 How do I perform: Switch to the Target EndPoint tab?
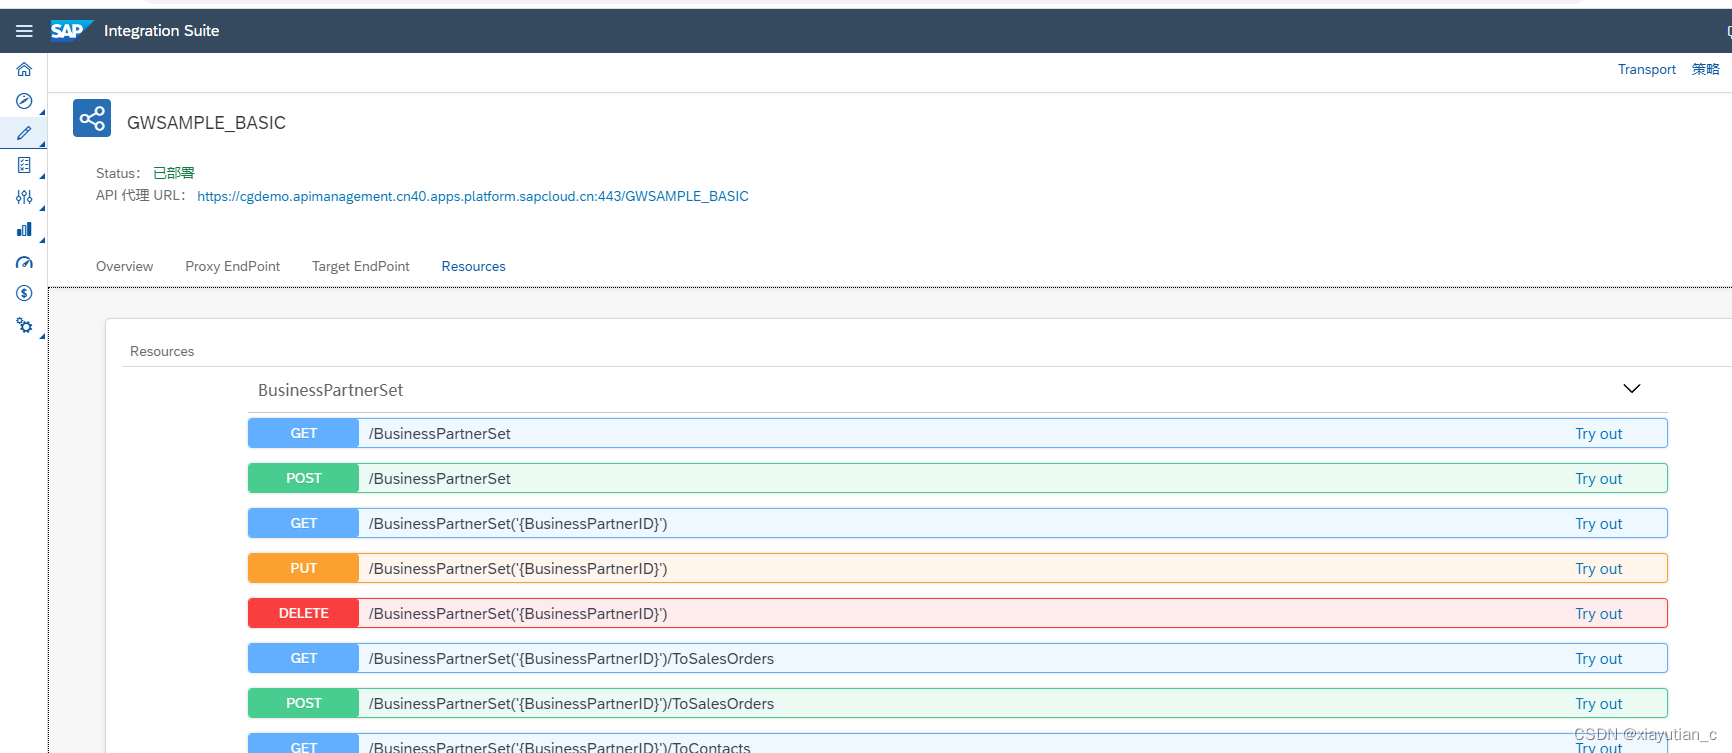[361, 266]
